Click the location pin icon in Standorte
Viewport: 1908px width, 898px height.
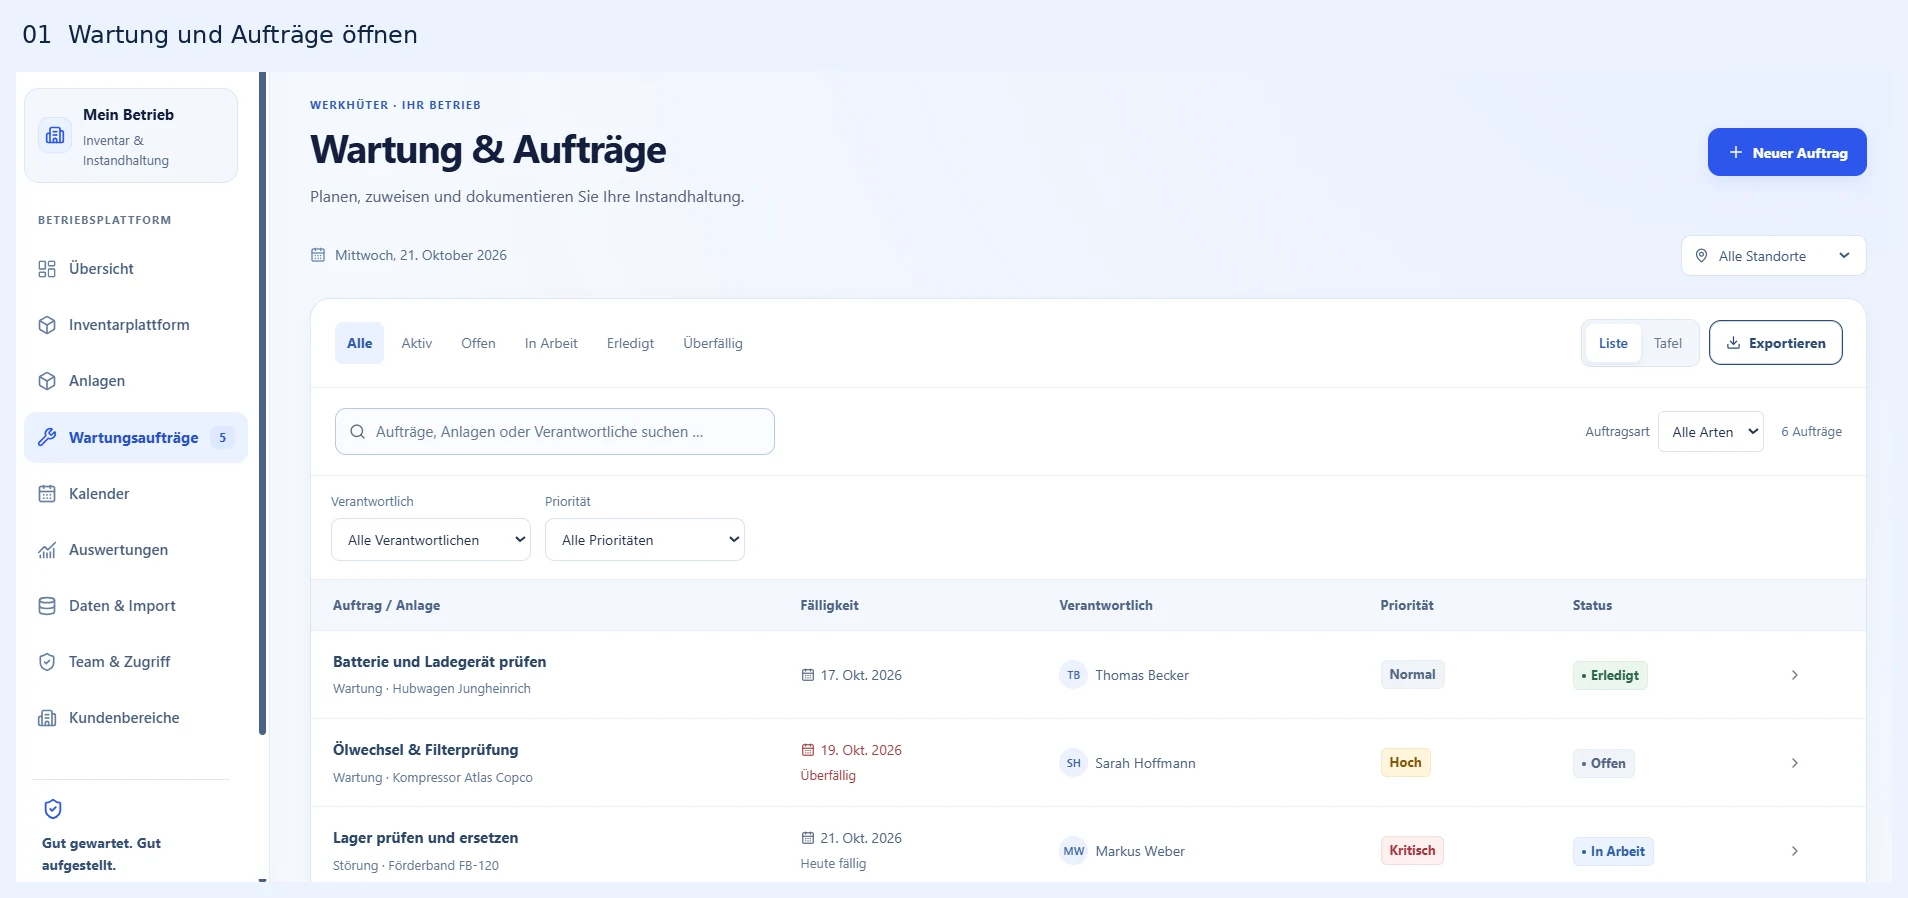point(1701,256)
